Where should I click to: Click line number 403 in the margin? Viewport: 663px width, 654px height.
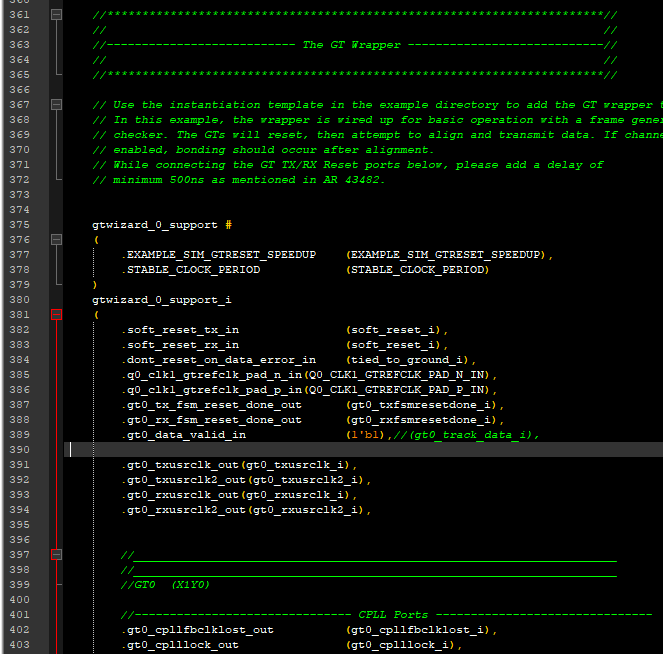point(19,645)
